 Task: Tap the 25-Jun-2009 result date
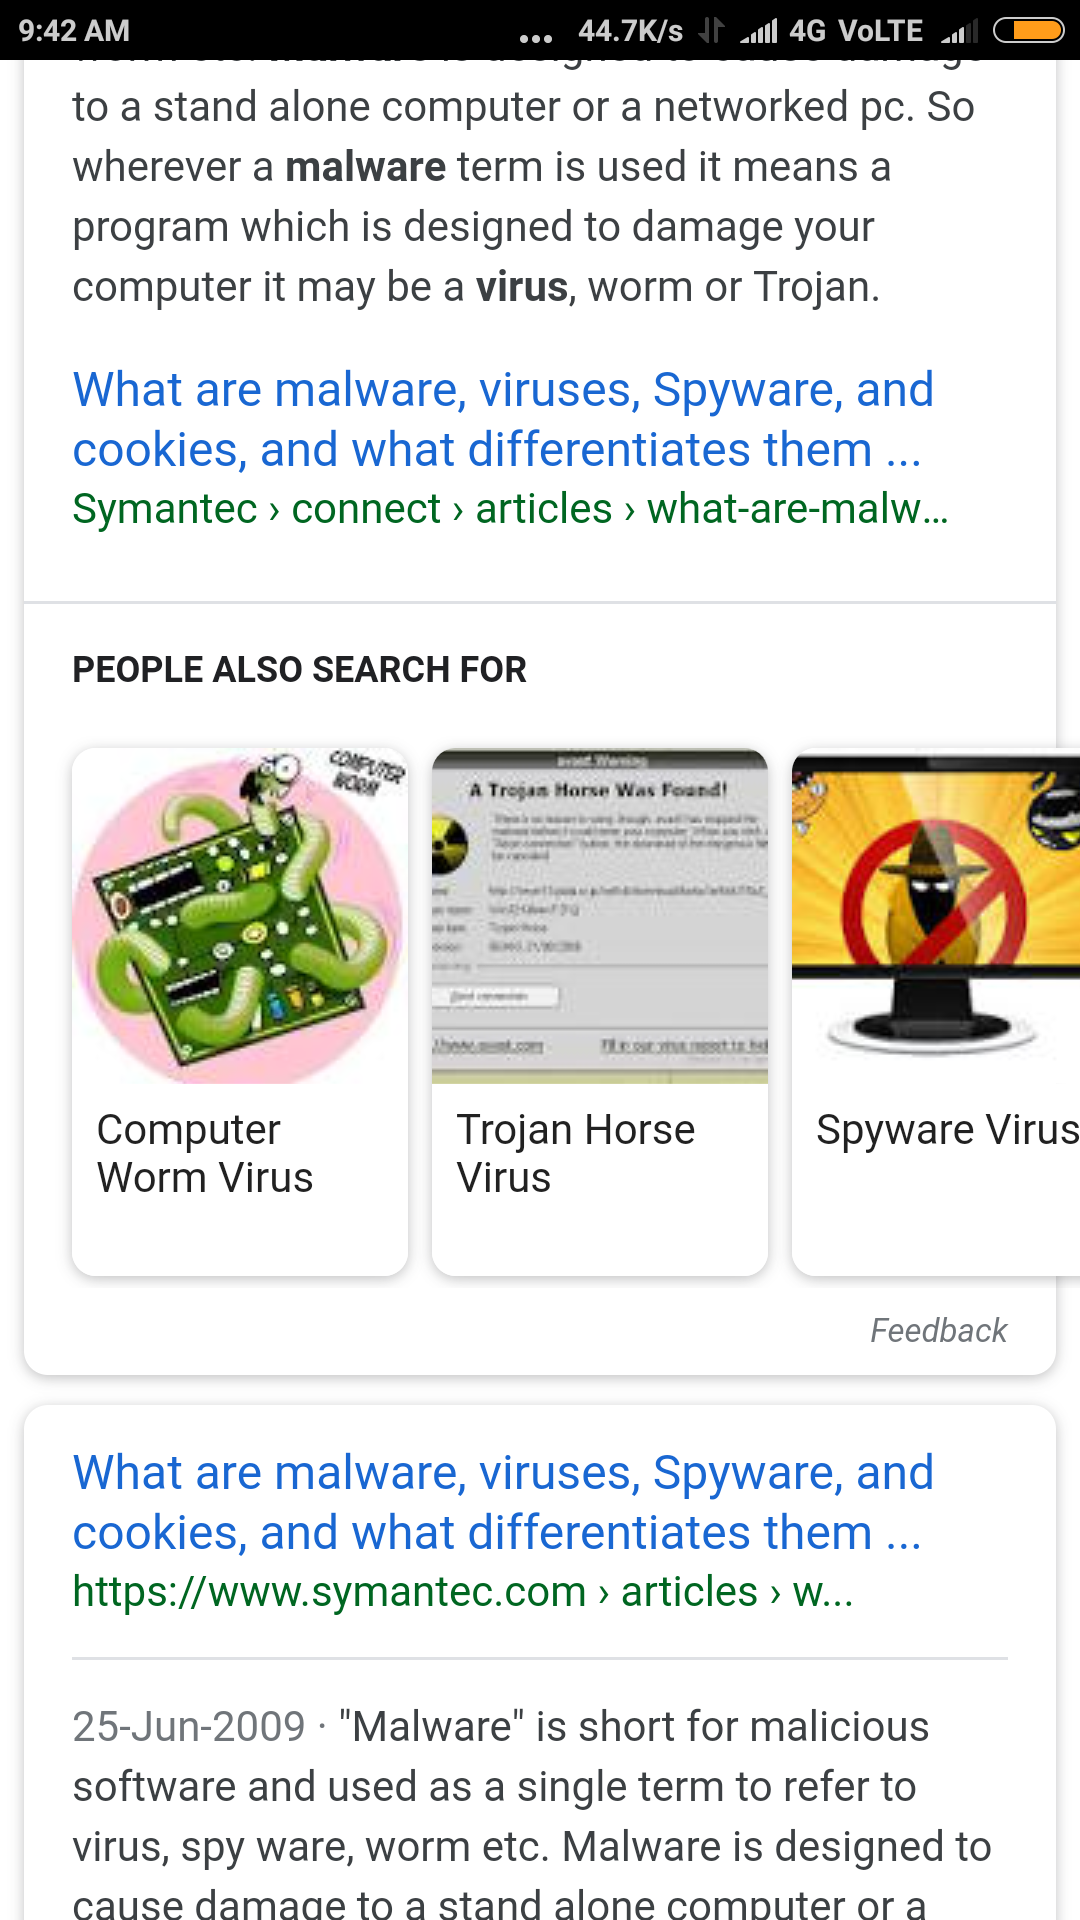(189, 1727)
